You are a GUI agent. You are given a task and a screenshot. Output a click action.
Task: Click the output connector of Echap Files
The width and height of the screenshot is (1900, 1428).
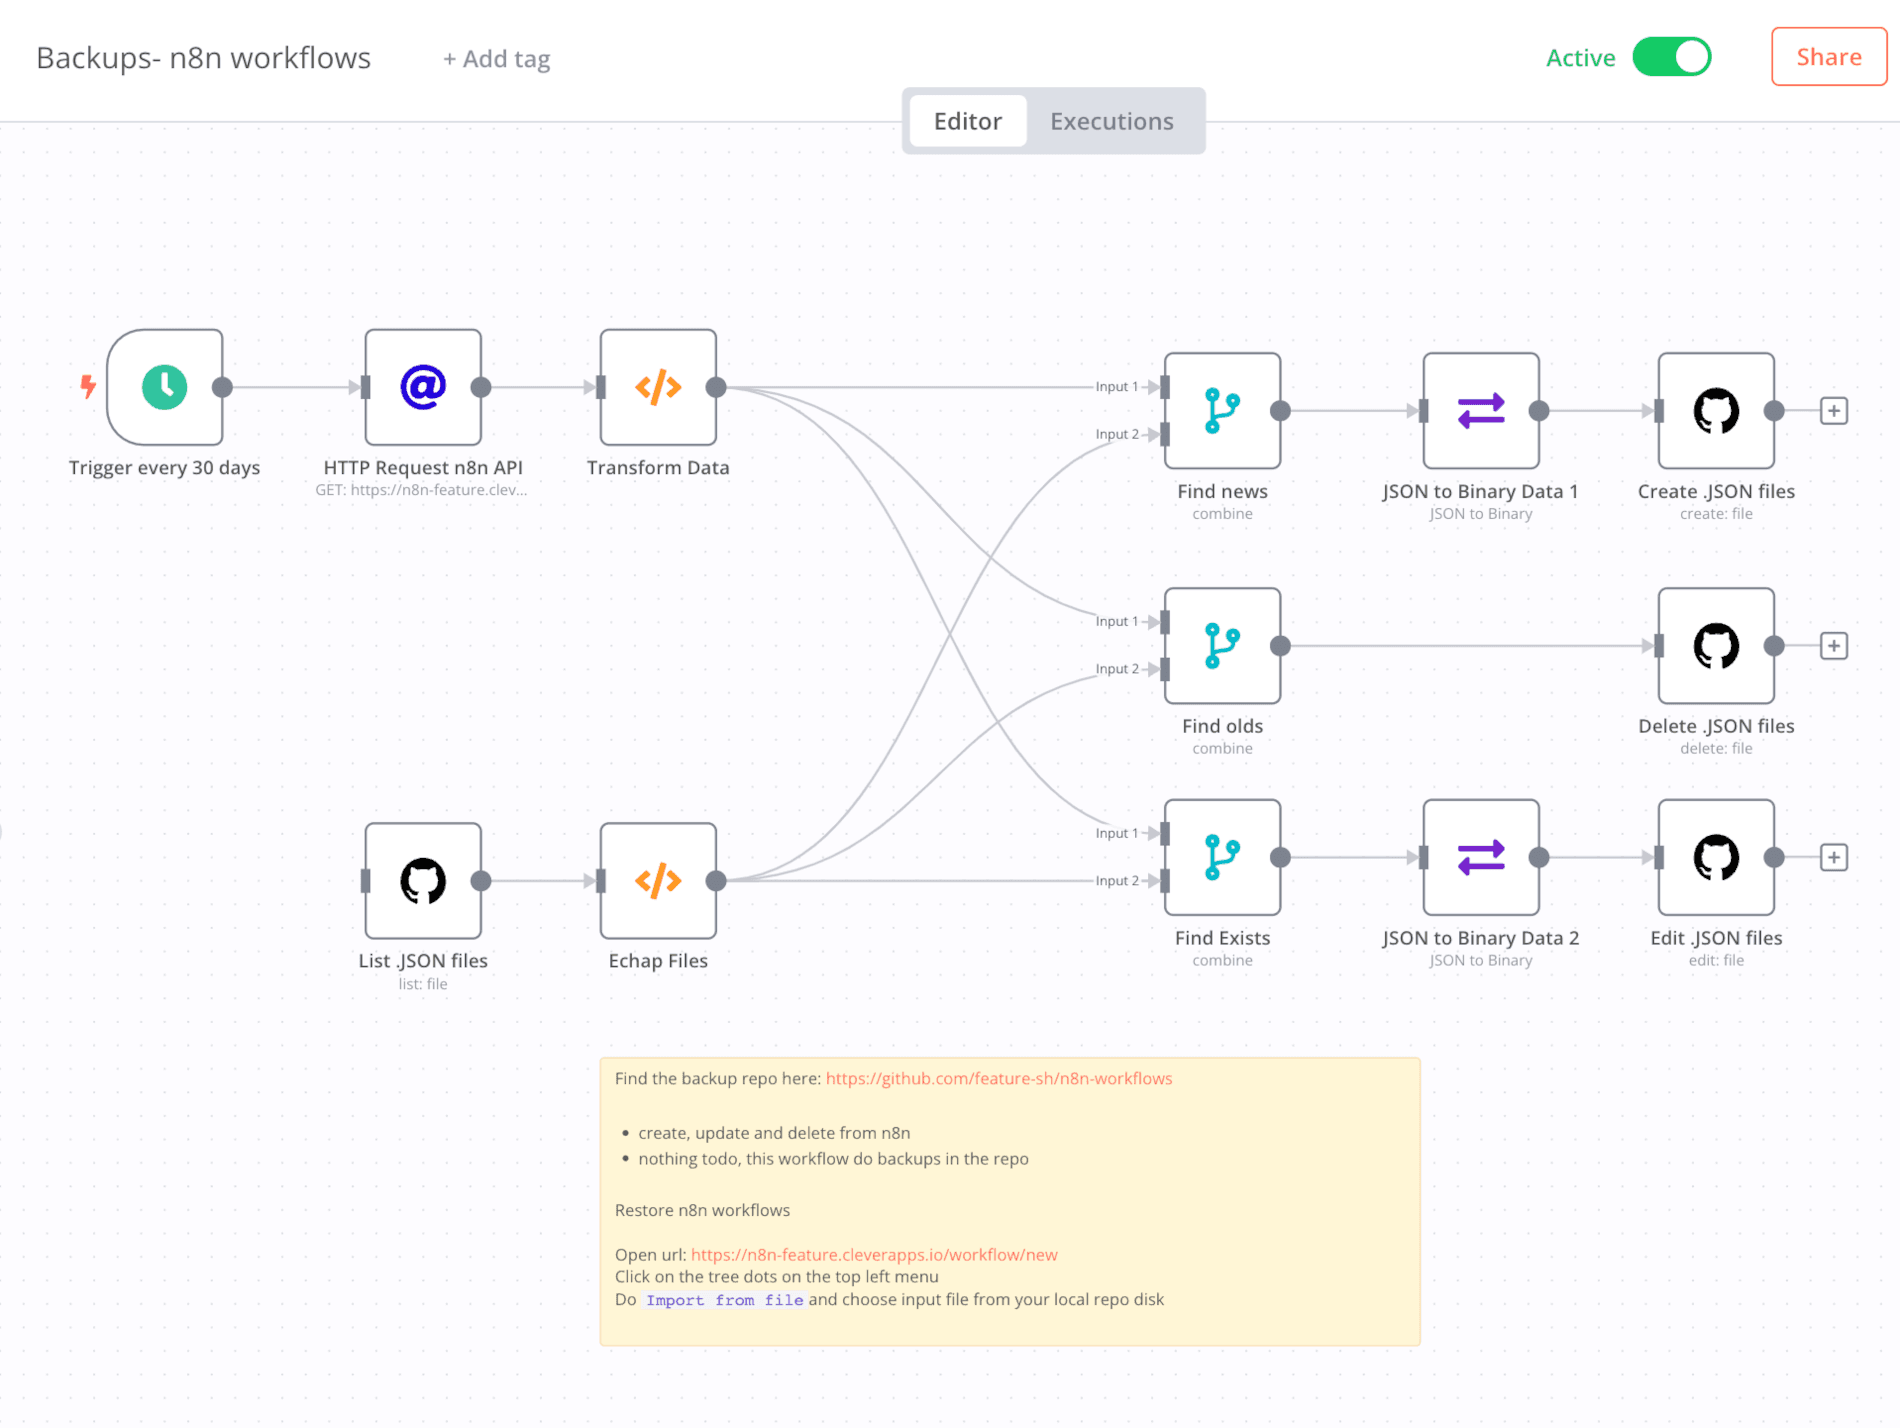716,881
